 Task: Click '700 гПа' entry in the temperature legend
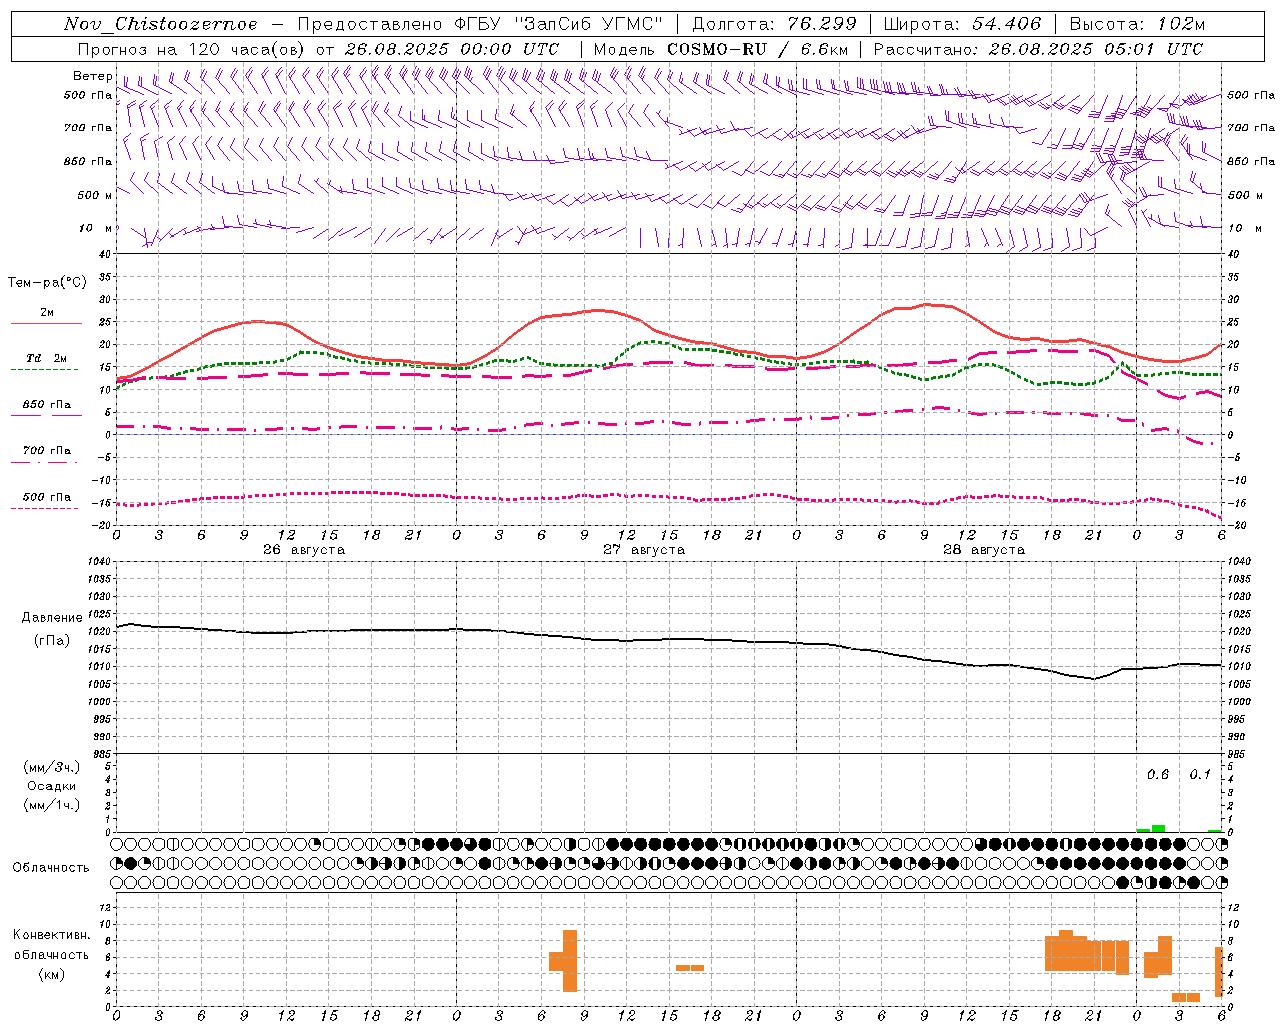[46, 450]
